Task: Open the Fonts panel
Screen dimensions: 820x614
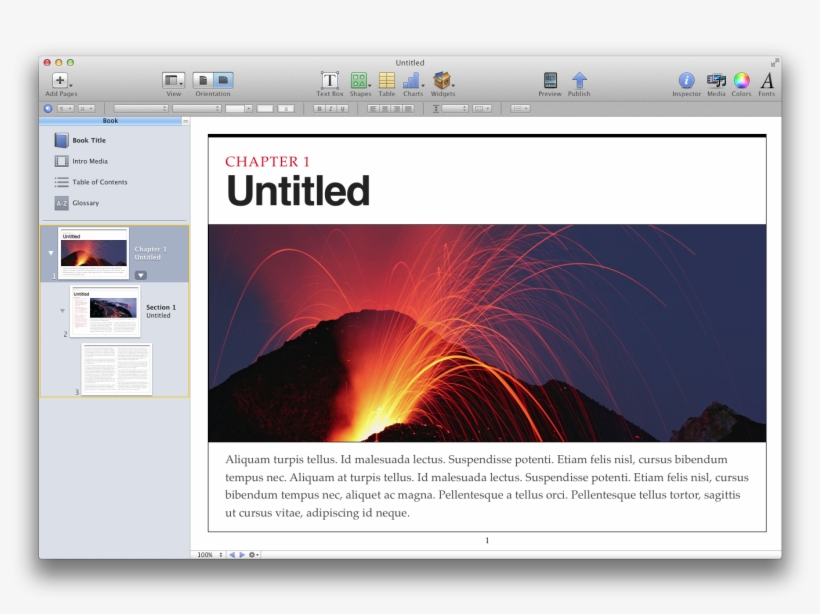Action: [x=765, y=82]
